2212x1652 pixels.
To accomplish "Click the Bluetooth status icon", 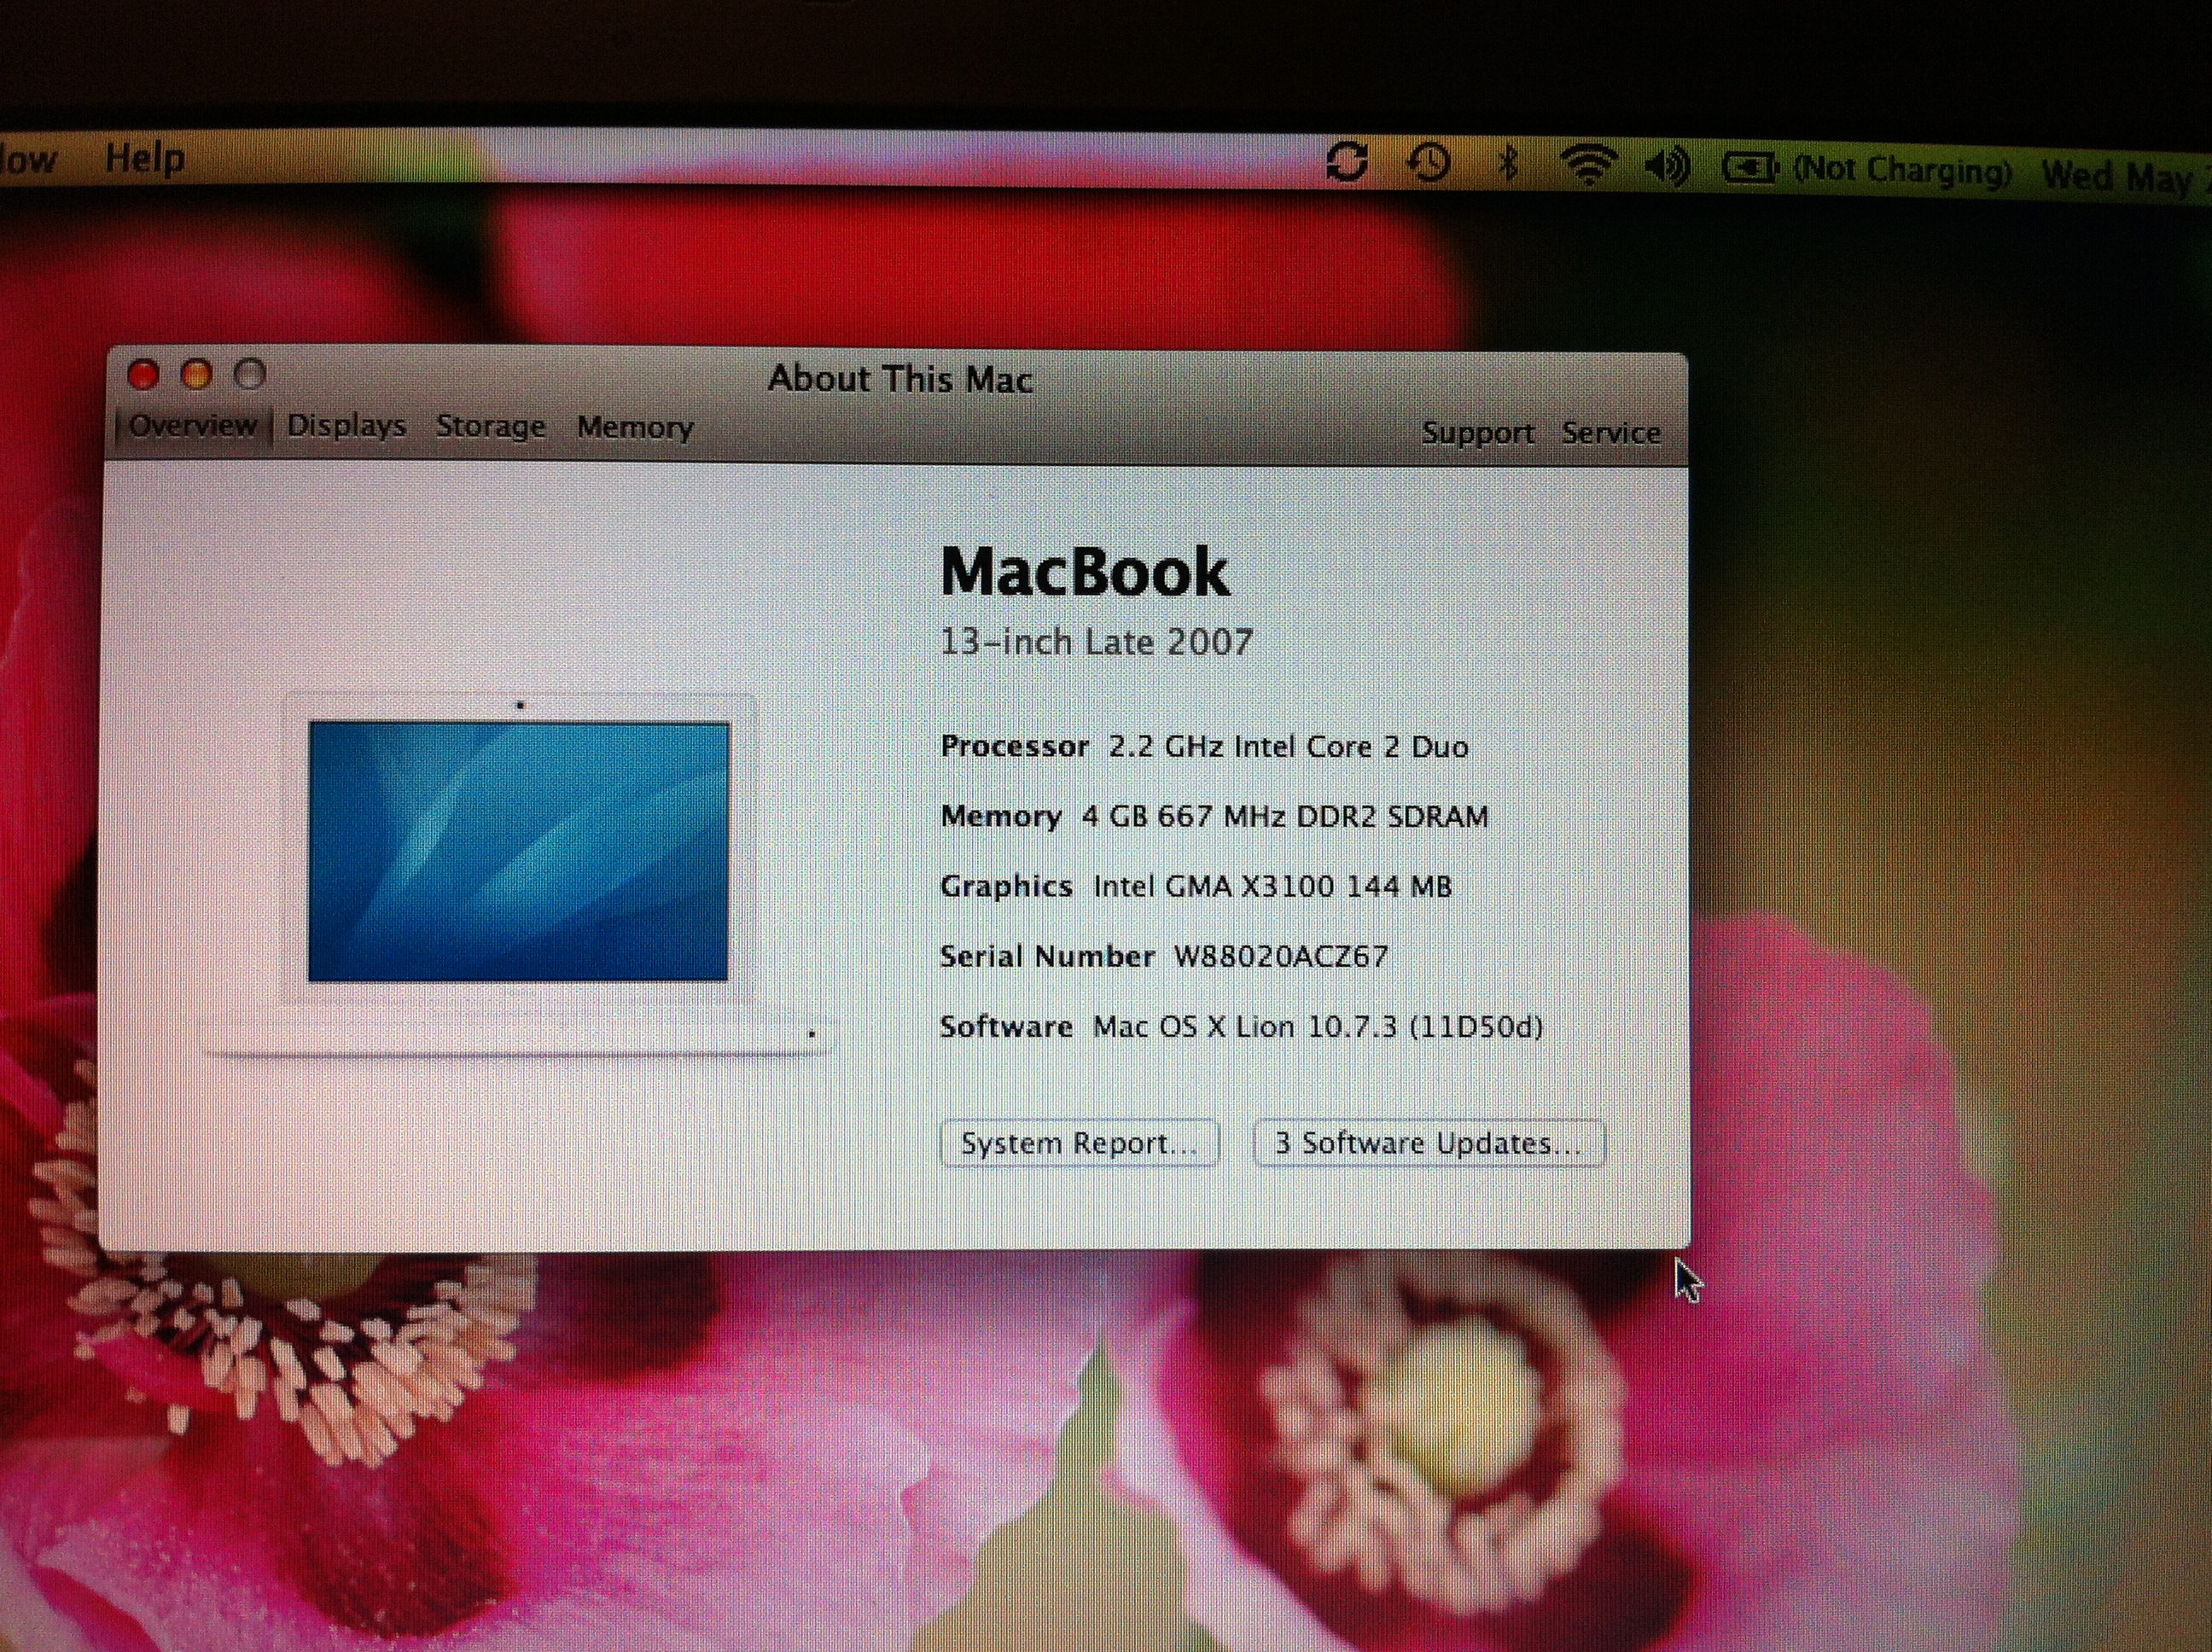I will click(x=1507, y=162).
